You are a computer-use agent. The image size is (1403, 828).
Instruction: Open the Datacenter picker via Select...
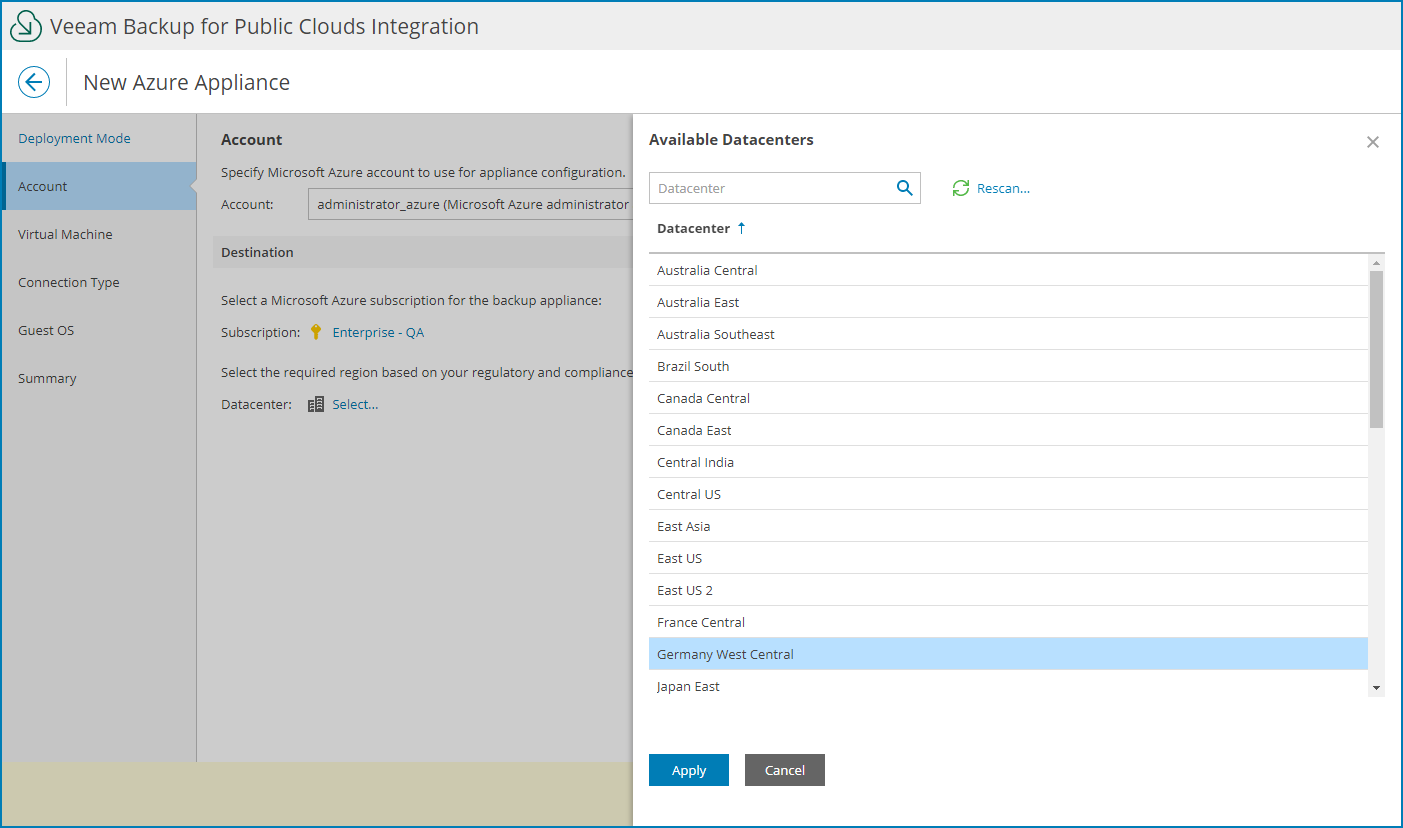pyautogui.click(x=356, y=404)
